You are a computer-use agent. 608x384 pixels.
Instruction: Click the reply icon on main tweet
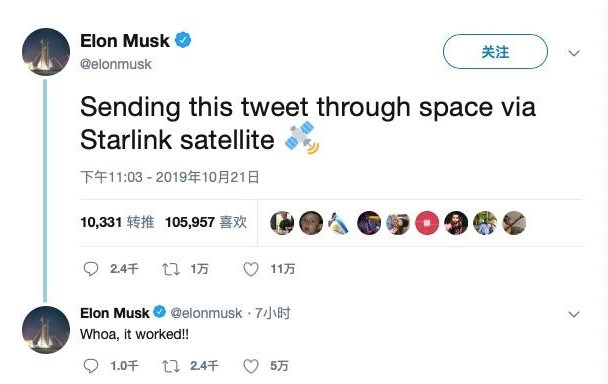pyautogui.click(x=91, y=269)
